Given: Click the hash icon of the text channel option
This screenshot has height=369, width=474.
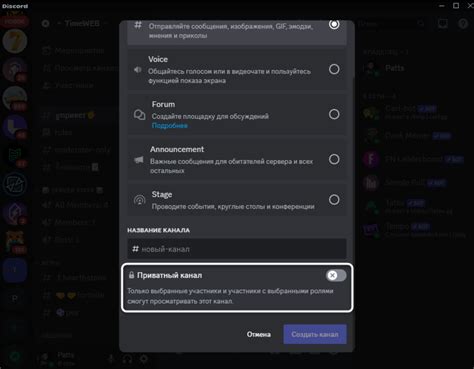Looking at the screenshot, I should coord(138,25).
